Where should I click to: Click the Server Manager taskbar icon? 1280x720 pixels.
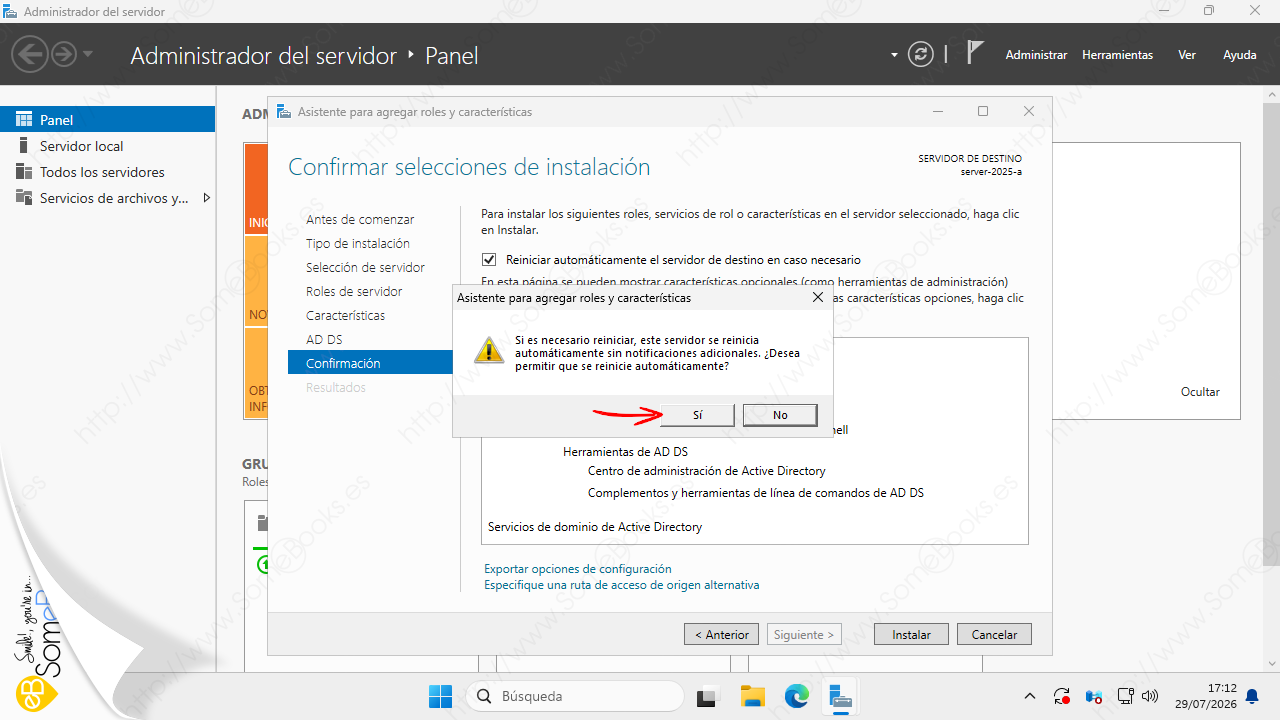[840, 696]
